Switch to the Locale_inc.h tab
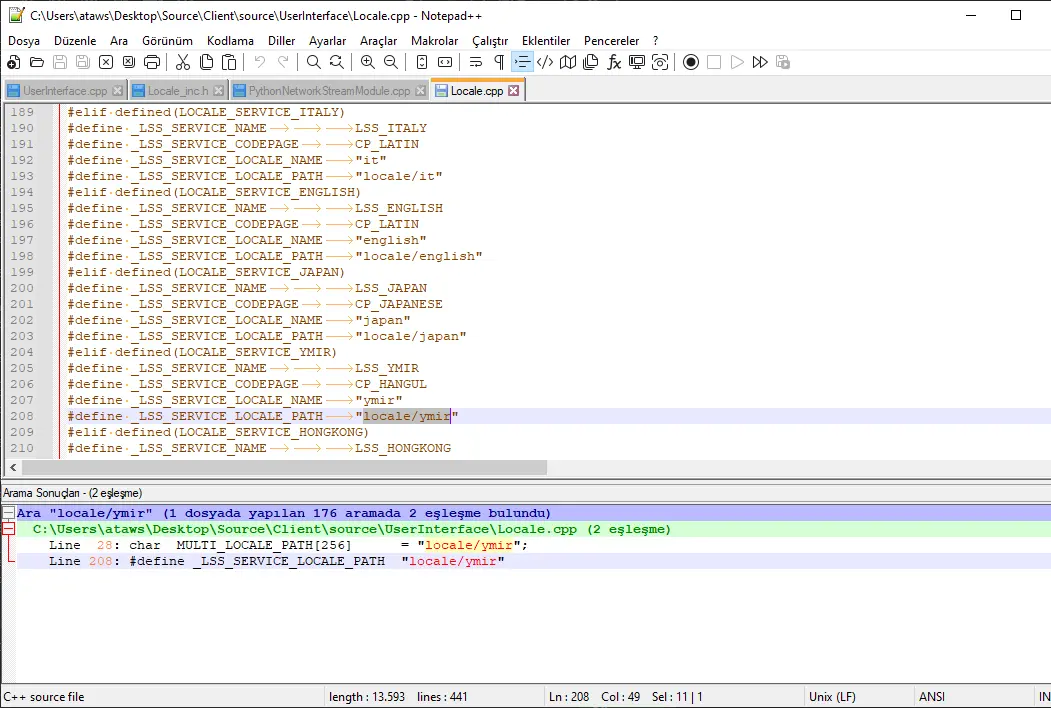Screen dimensions: 1051x708 (178, 91)
